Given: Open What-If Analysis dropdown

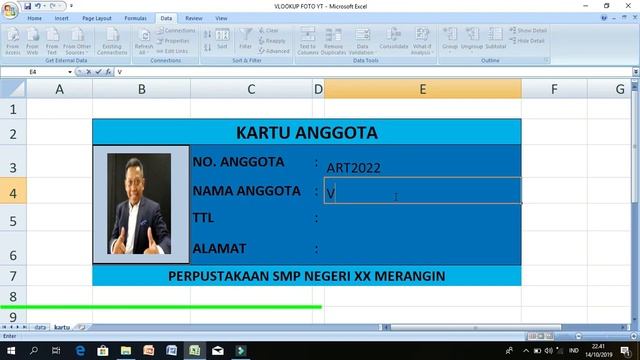Looking at the screenshot, I should (x=422, y=41).
